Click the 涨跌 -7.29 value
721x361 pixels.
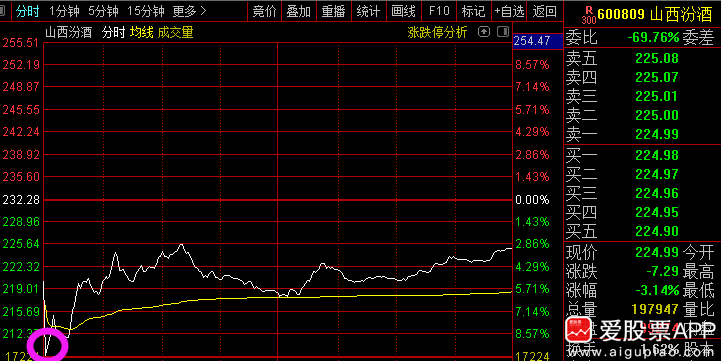[x=663, y=271]
